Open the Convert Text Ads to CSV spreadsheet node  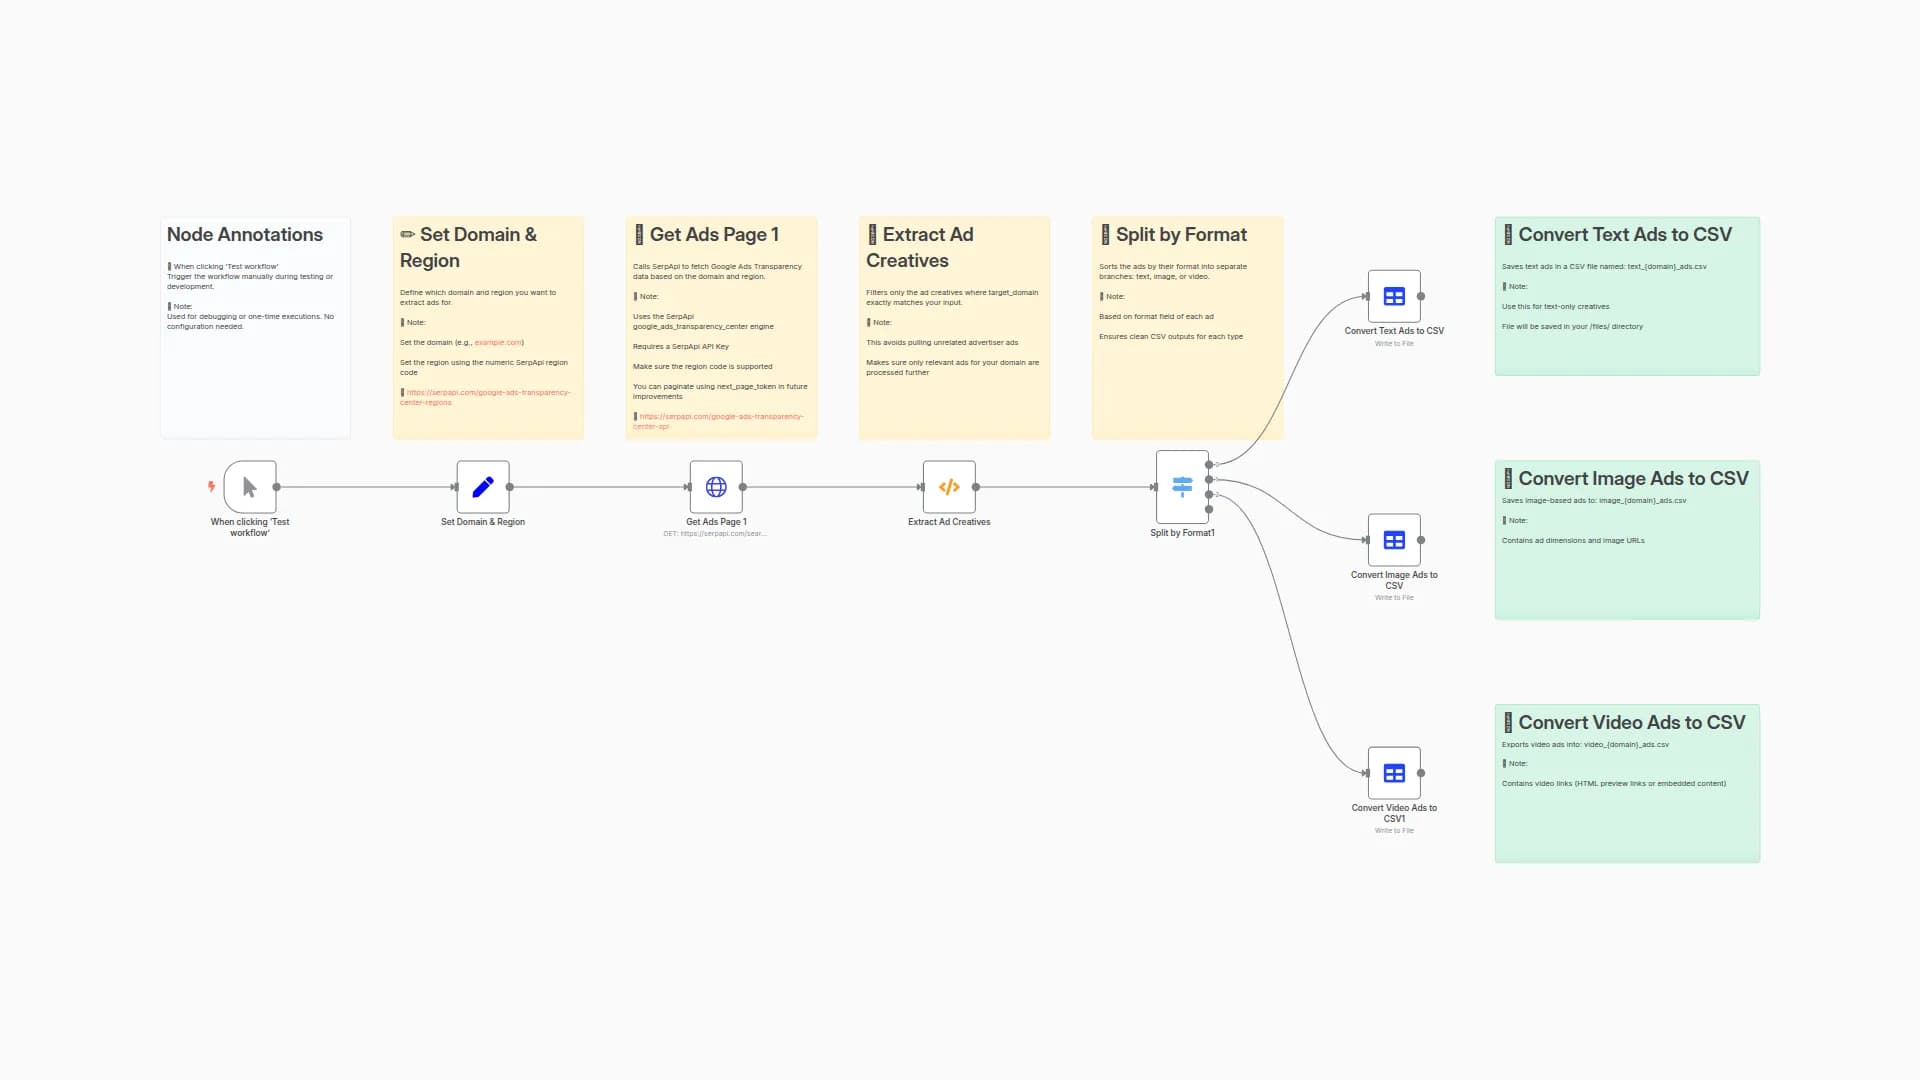[1394, 296]
